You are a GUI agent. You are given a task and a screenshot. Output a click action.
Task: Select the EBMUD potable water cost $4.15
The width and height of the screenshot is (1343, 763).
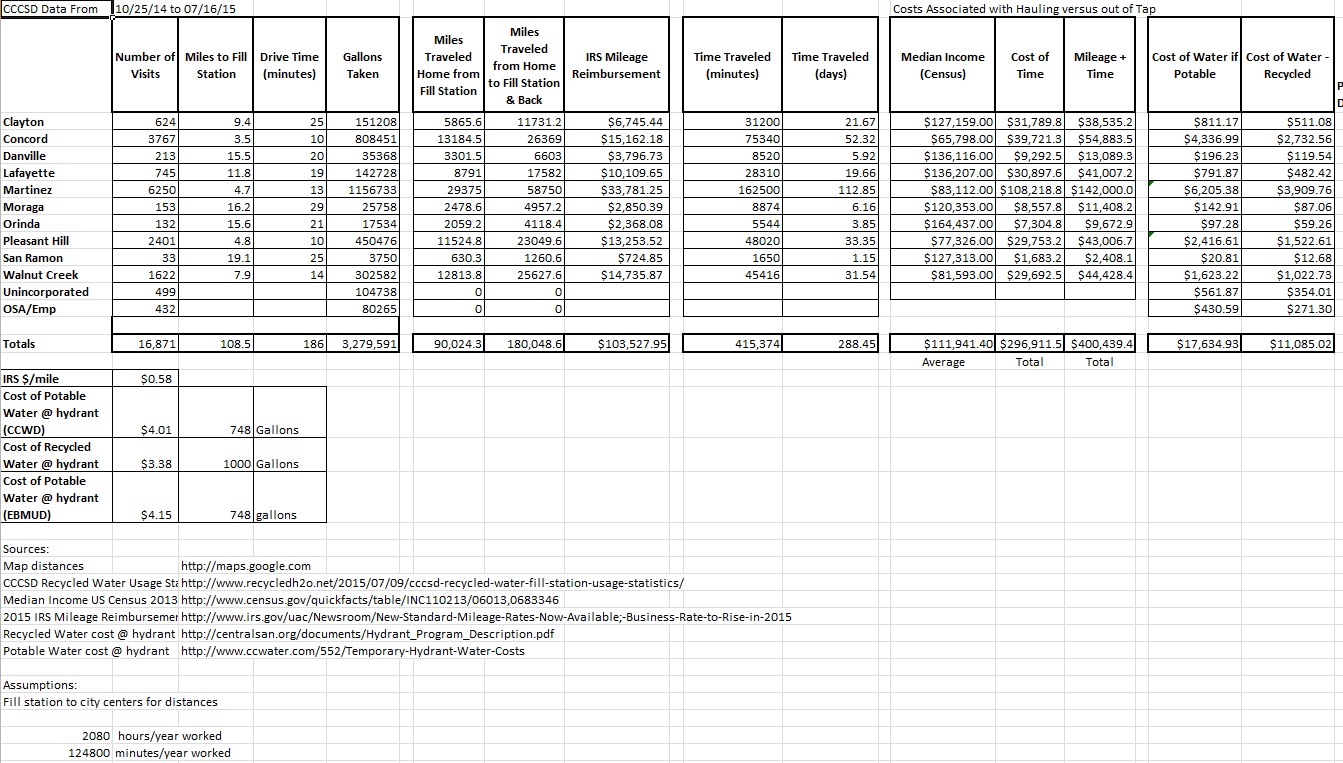159,515
